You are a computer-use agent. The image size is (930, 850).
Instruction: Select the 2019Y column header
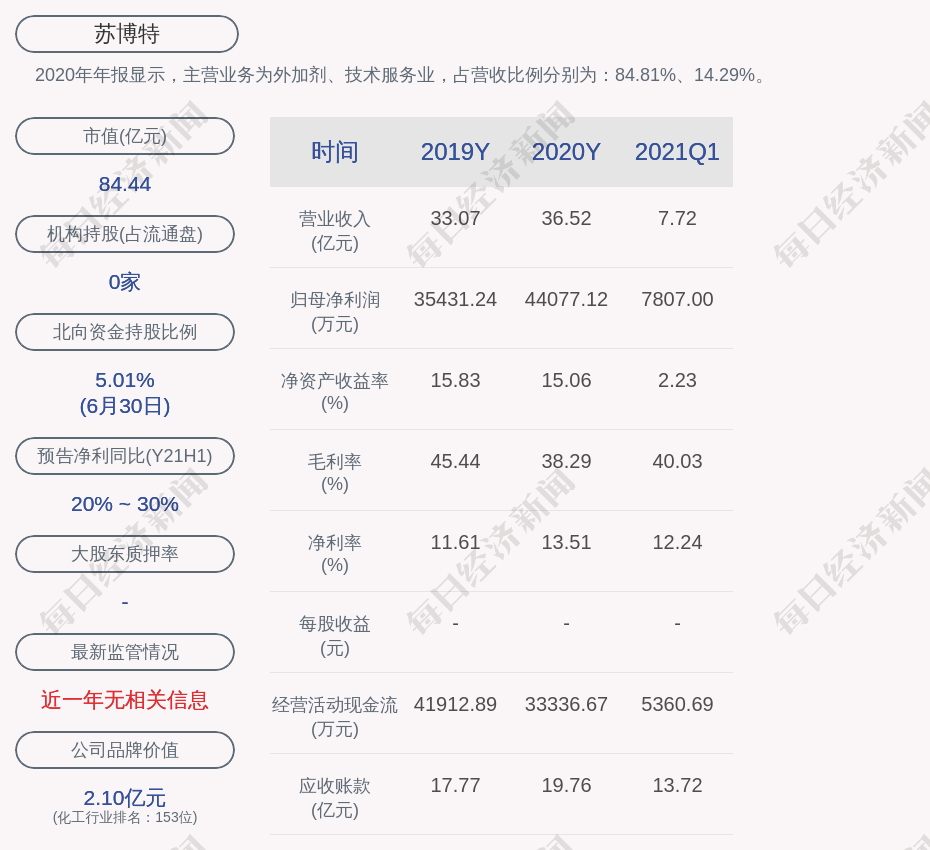pos(455,152)
